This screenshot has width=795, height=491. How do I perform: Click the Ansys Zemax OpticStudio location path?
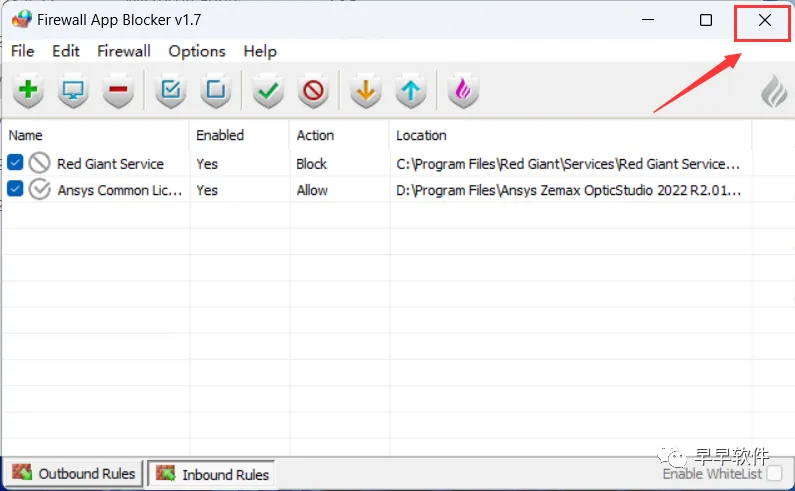pyautogui.click(x=568, y=191)
